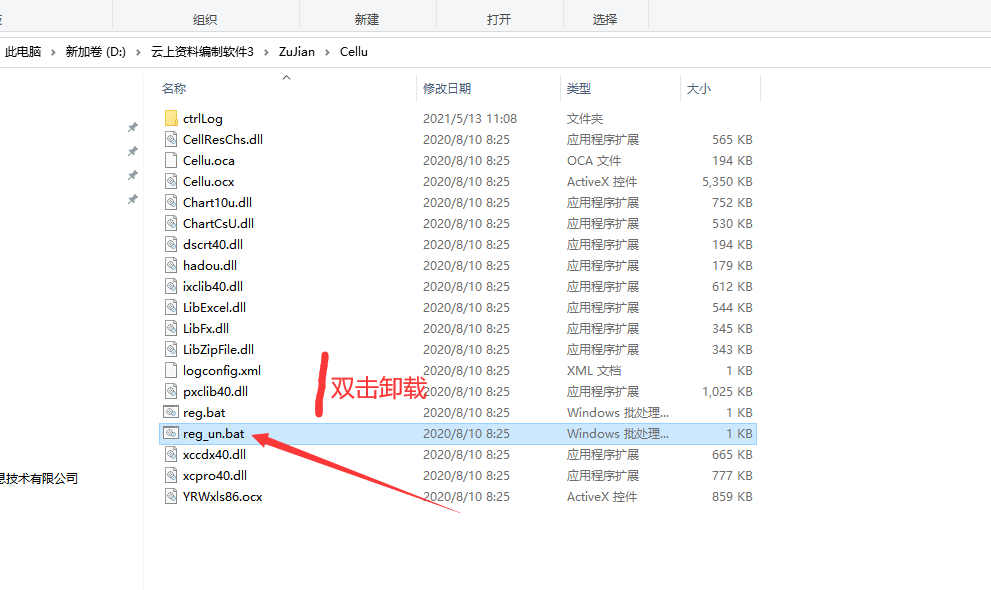This screenshot has width=991, height=590.
Task: Sort files by 名称 column header
Action: pyautogui.click(x=174, y=89)
